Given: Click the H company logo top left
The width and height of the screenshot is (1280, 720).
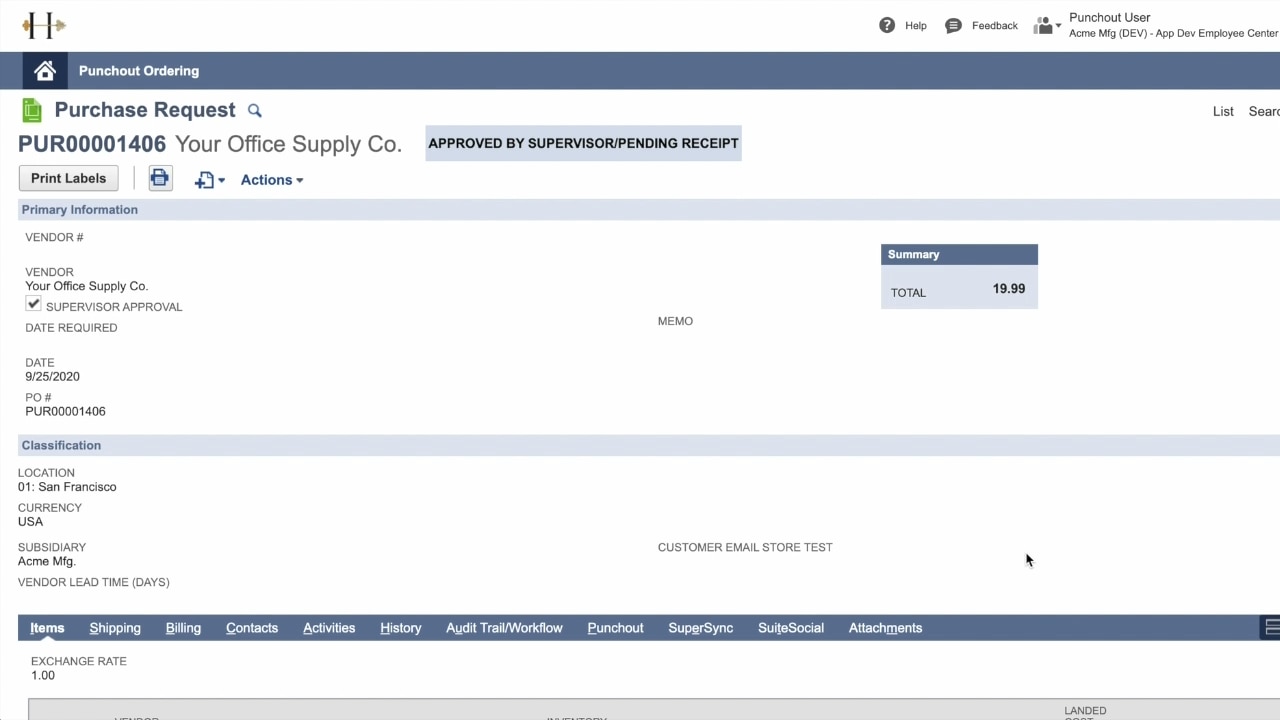Looking at the screenshot, I should [x=42, y=25].
